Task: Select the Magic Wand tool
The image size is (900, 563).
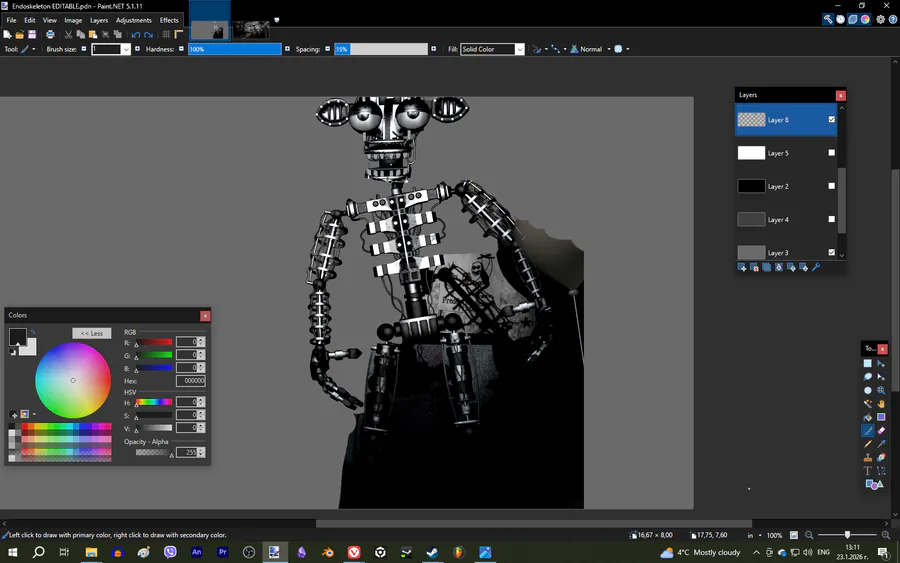Action: [x=868, y=404]
